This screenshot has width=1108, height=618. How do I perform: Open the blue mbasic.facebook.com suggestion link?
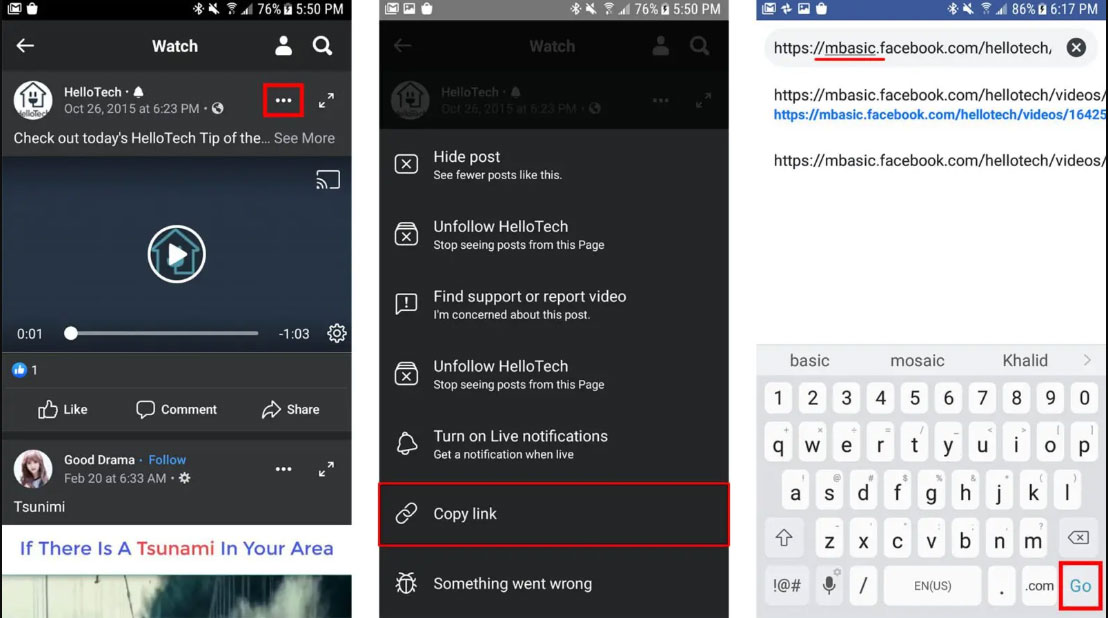coord(939,114)
